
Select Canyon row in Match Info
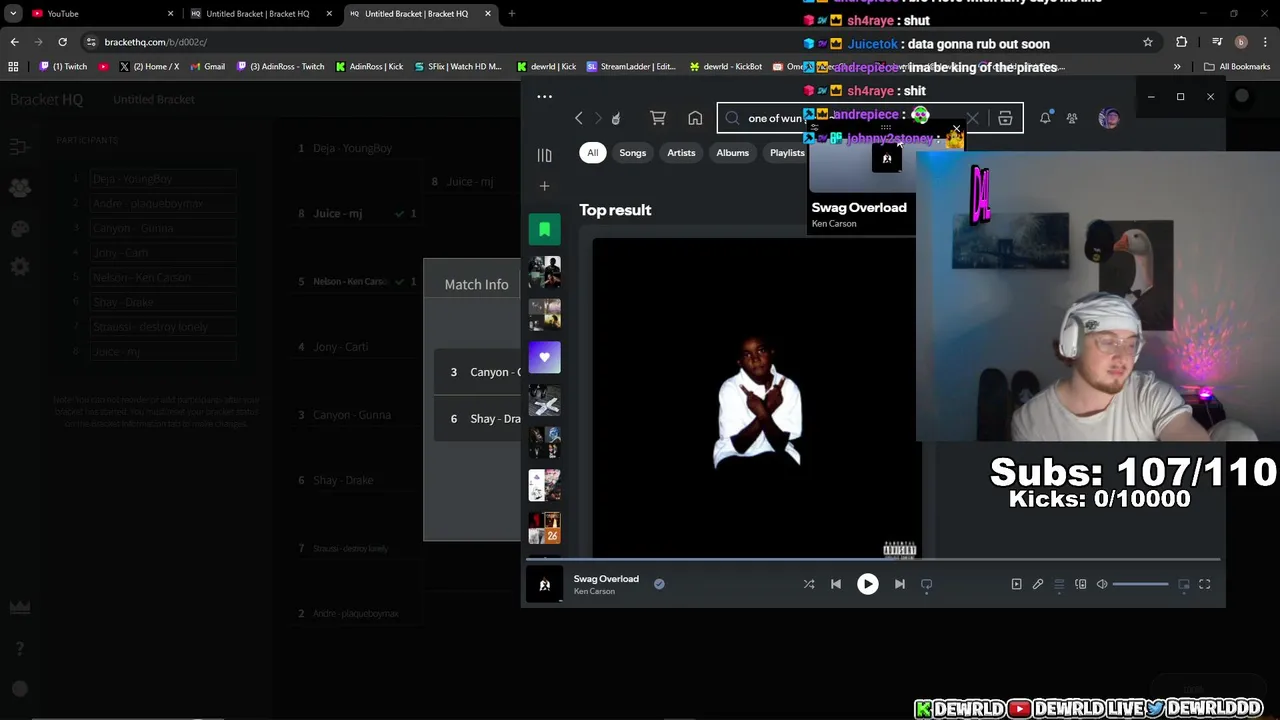point(478,372)
